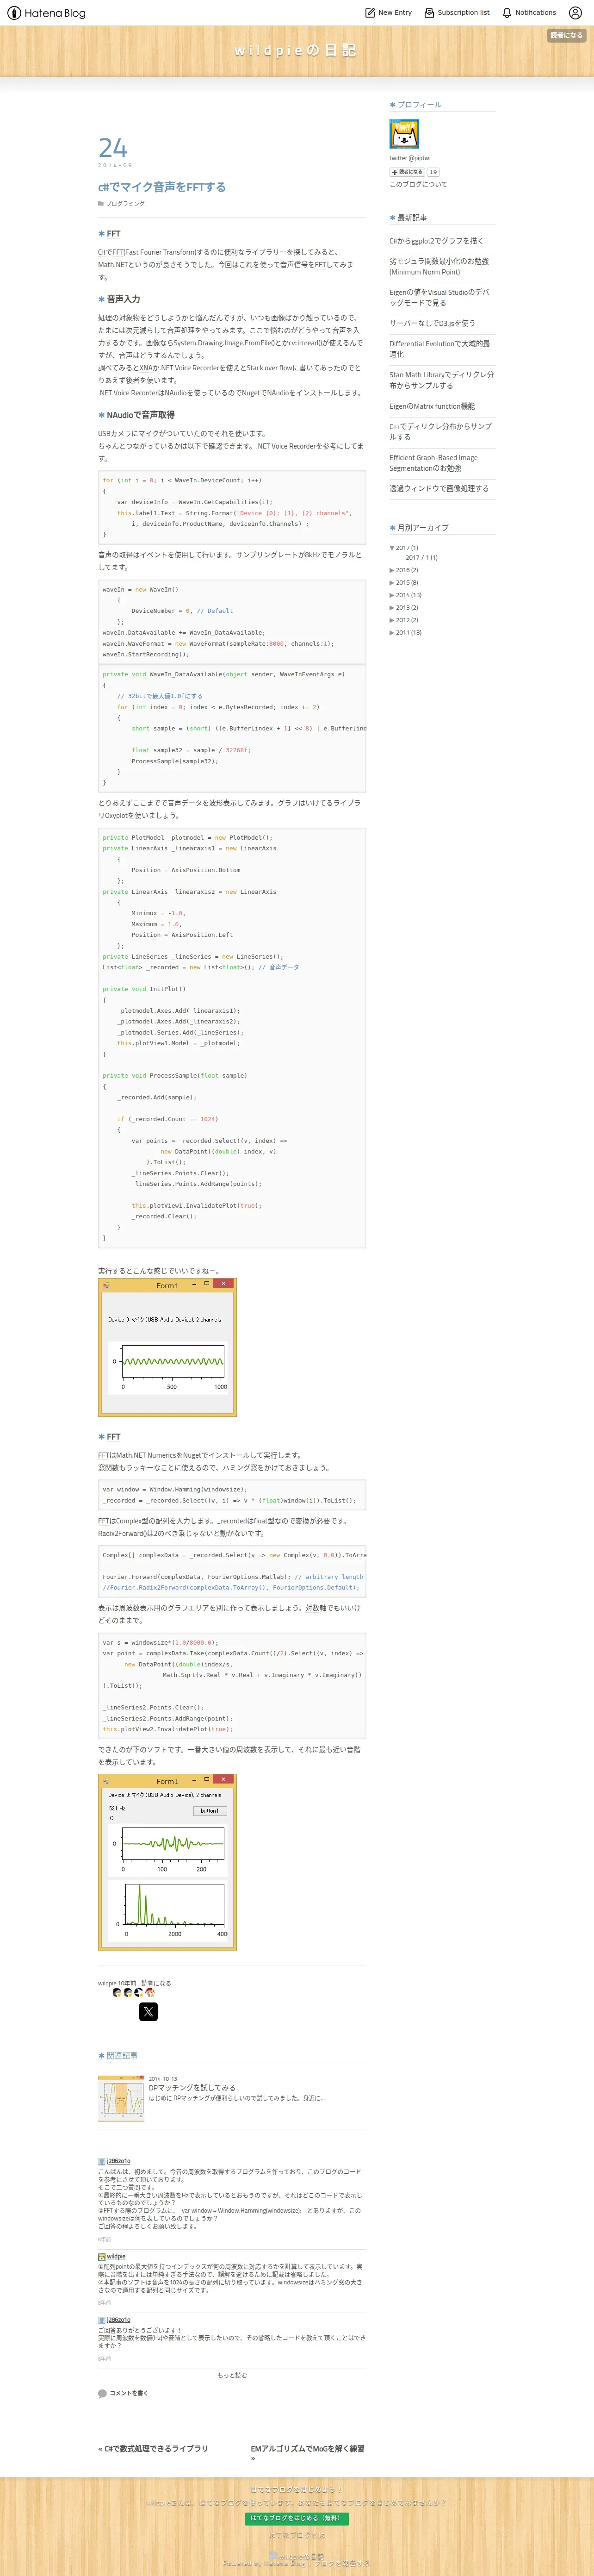
Task: Click the last red-hat star avatar
Action: (150, 1993)
